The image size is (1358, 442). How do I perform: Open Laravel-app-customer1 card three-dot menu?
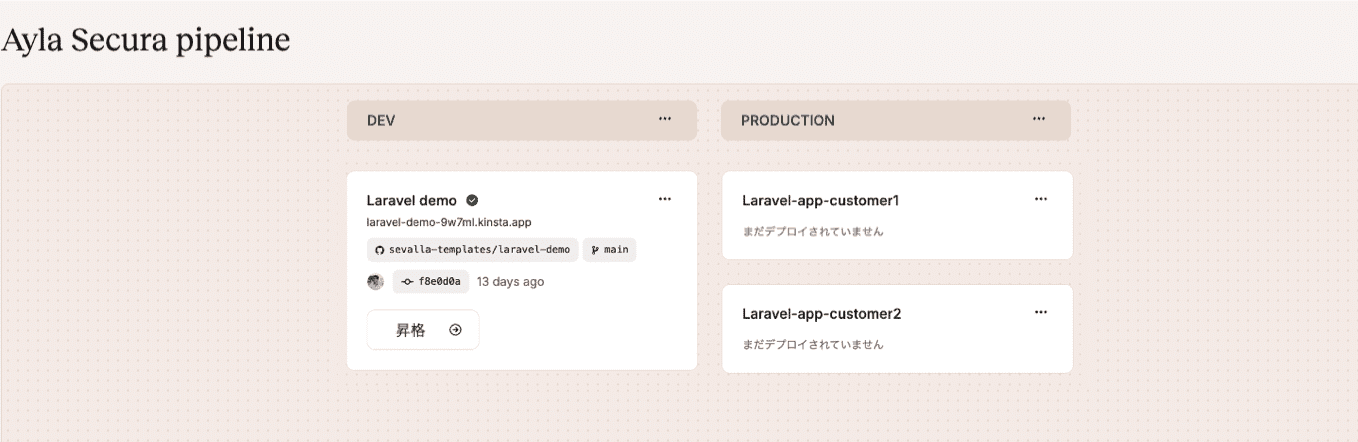(1041, 199)
